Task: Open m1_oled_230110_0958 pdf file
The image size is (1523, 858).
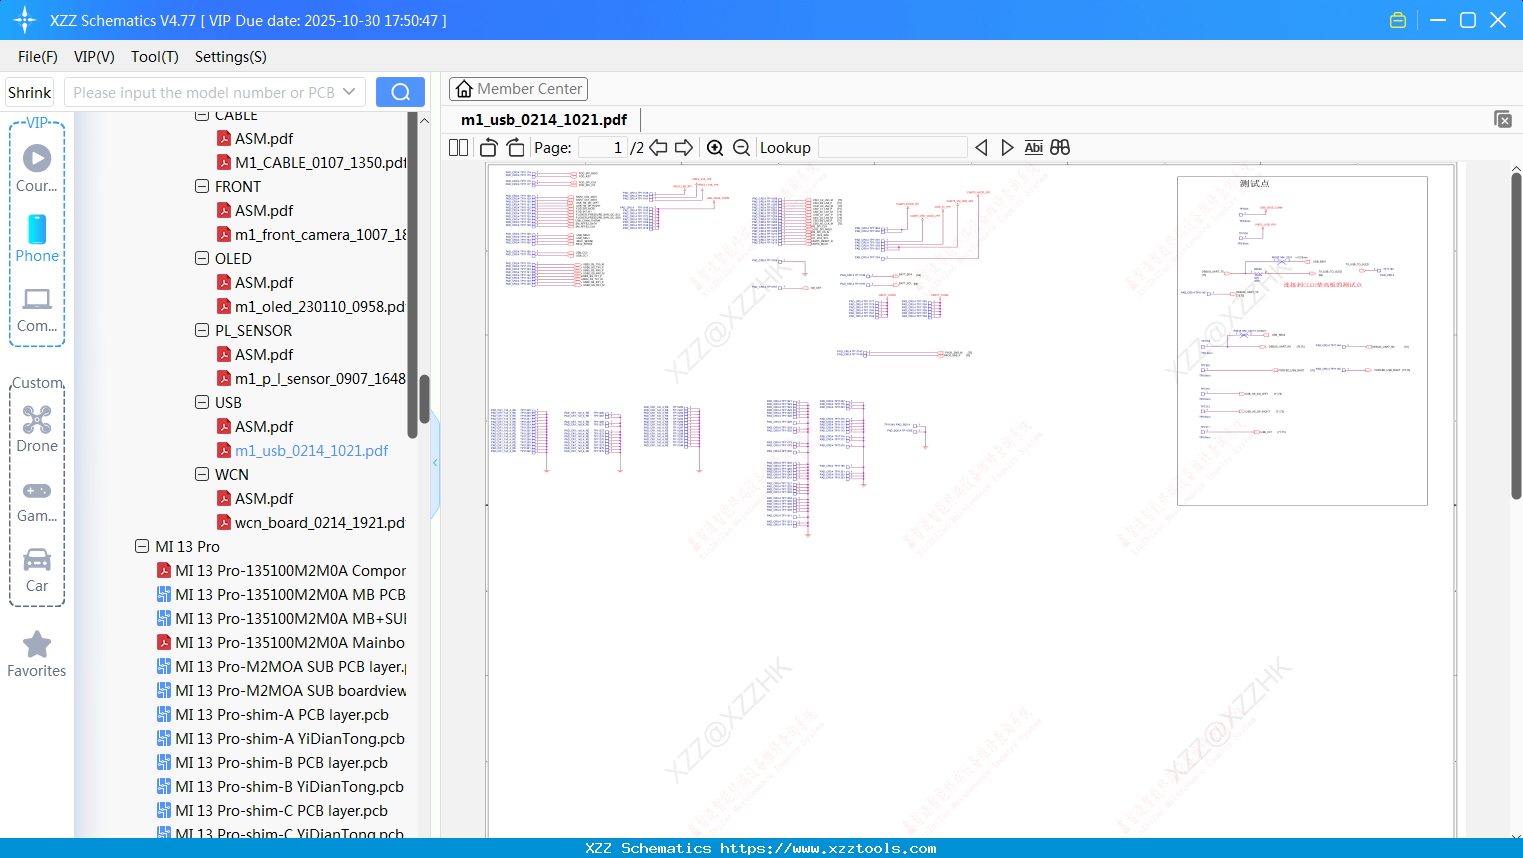Action: coord(312,306)
